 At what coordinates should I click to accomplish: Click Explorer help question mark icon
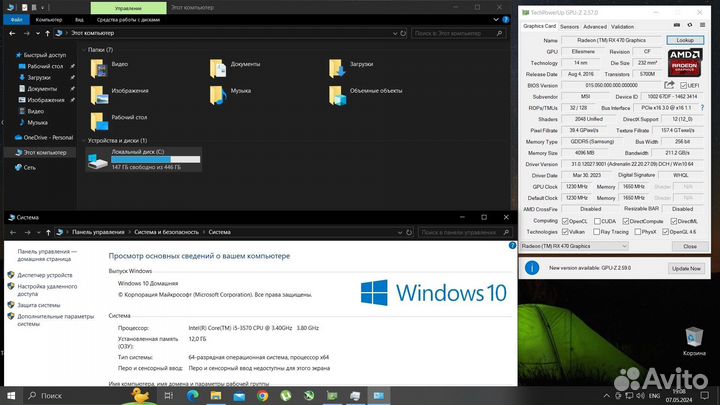click(x=506, y=20)
